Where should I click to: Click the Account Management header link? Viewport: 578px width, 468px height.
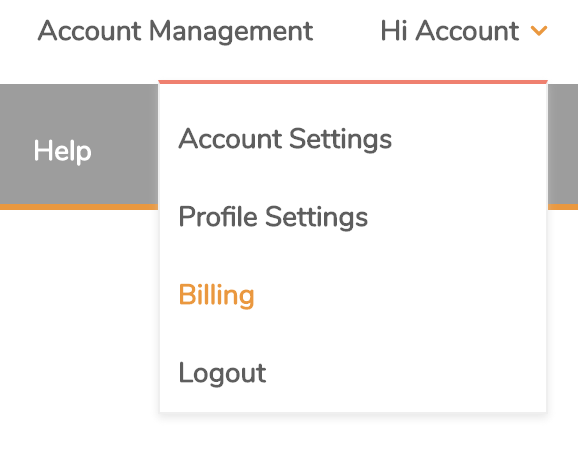[x=175, y=31]
